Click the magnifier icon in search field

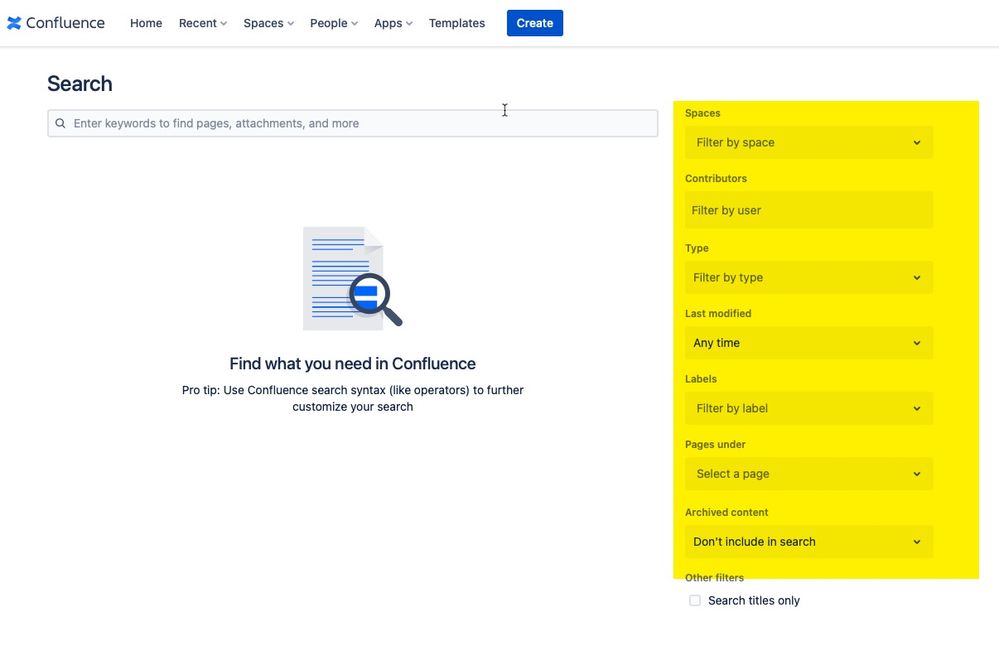pos(61,123)
